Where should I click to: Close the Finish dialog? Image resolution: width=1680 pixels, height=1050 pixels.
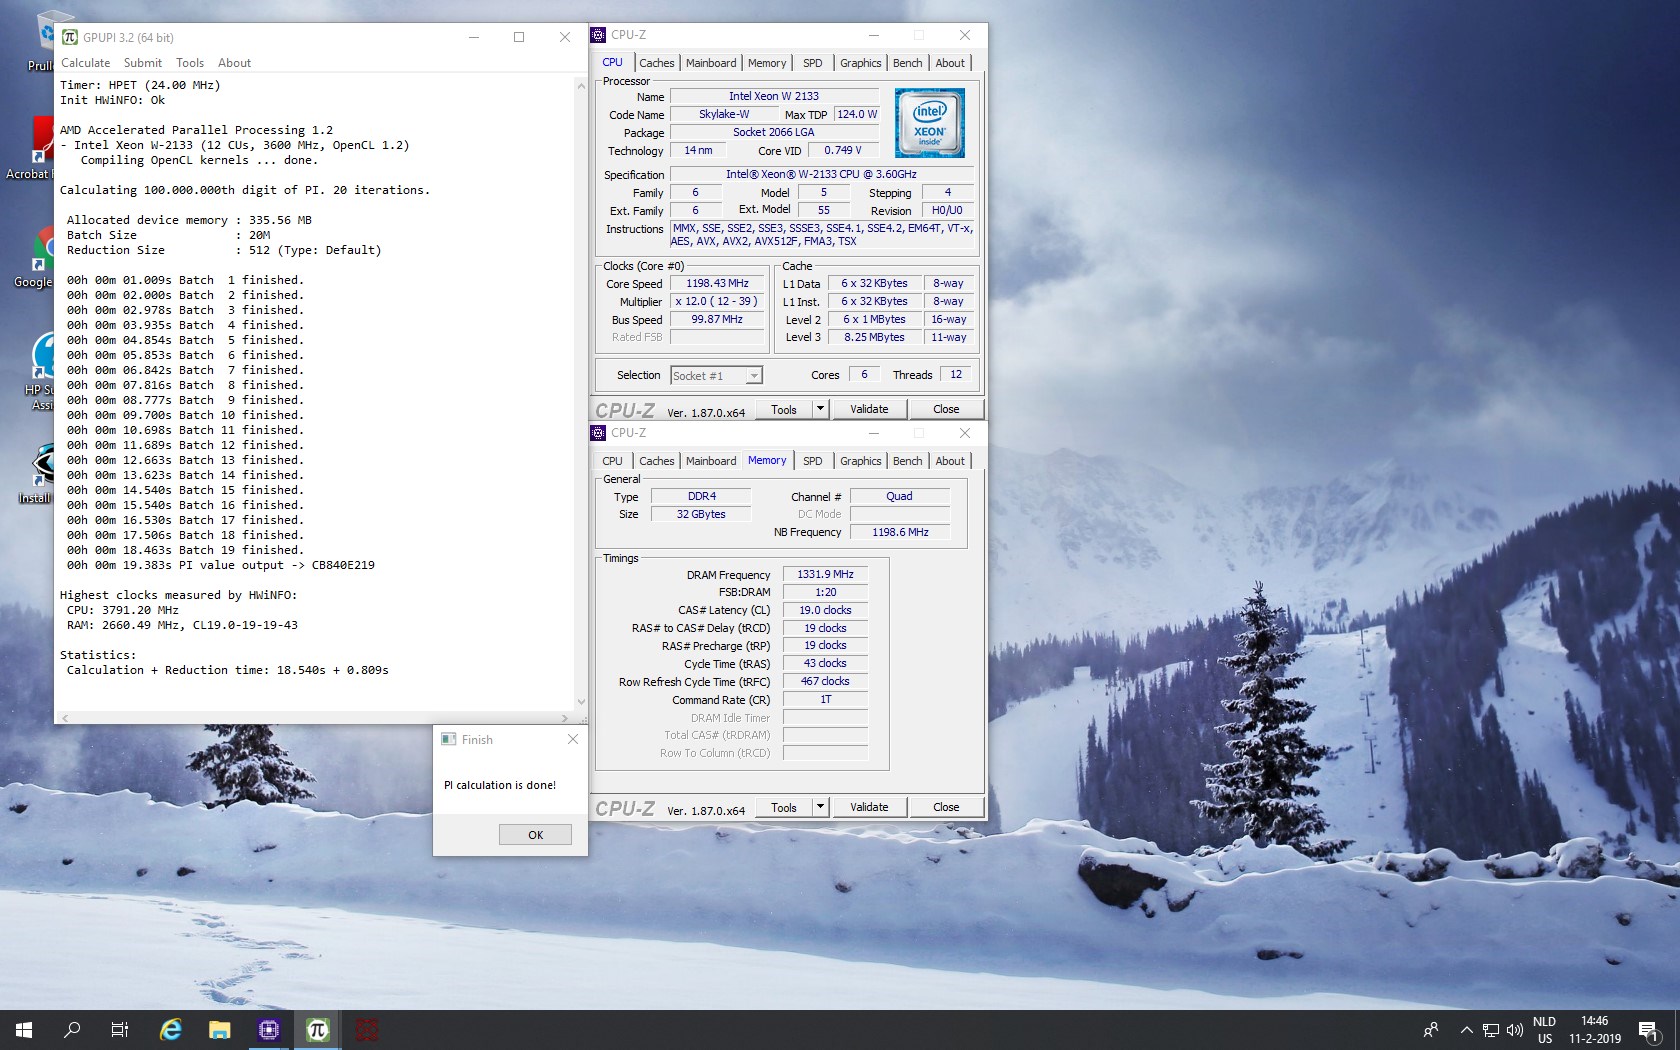coord(573,739)
